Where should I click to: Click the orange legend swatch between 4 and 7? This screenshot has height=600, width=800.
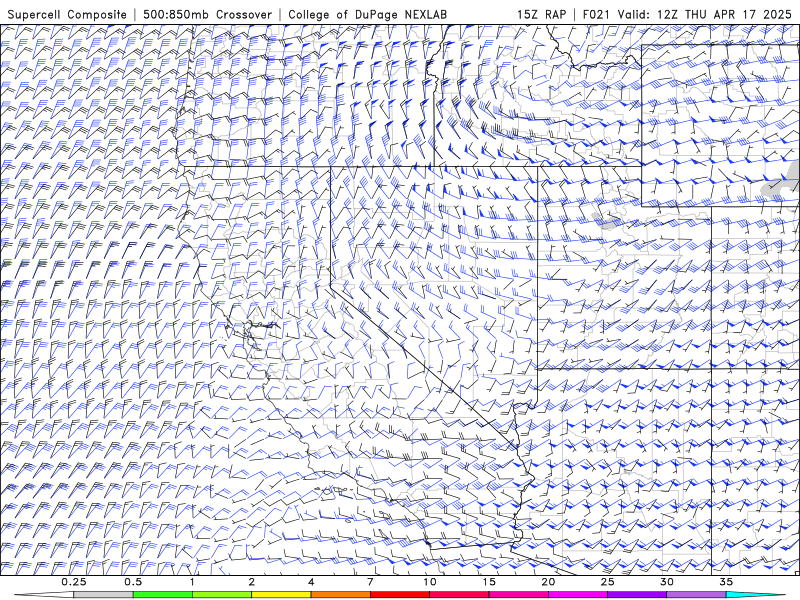340,595
